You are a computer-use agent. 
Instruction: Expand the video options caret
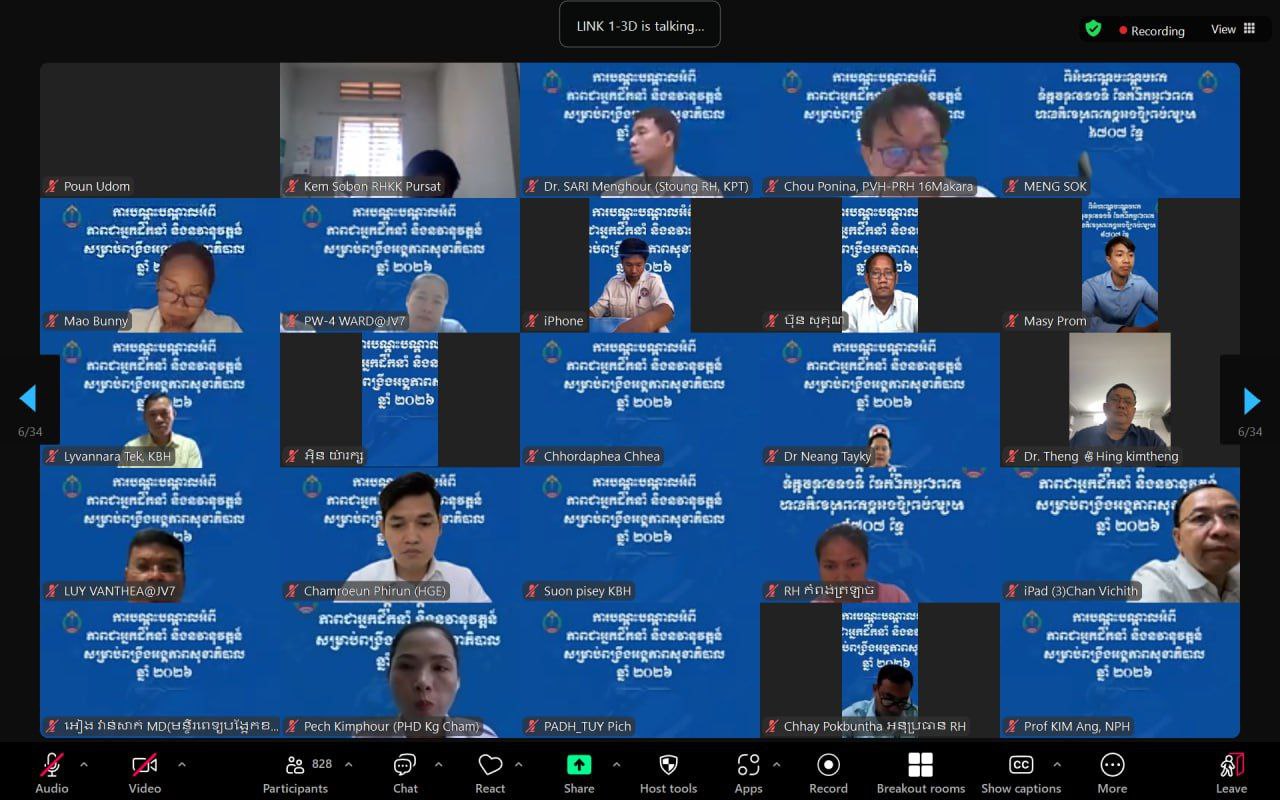click(181, 765)
